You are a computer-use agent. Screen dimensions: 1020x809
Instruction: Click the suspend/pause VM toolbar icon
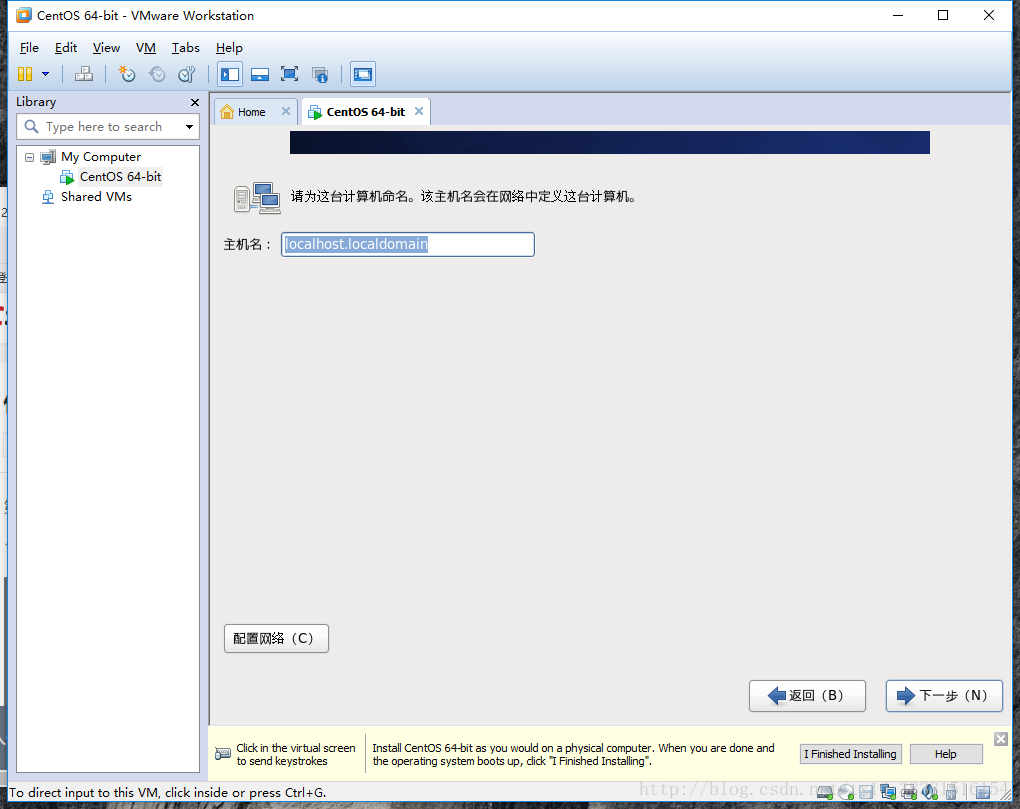[25, 74]
